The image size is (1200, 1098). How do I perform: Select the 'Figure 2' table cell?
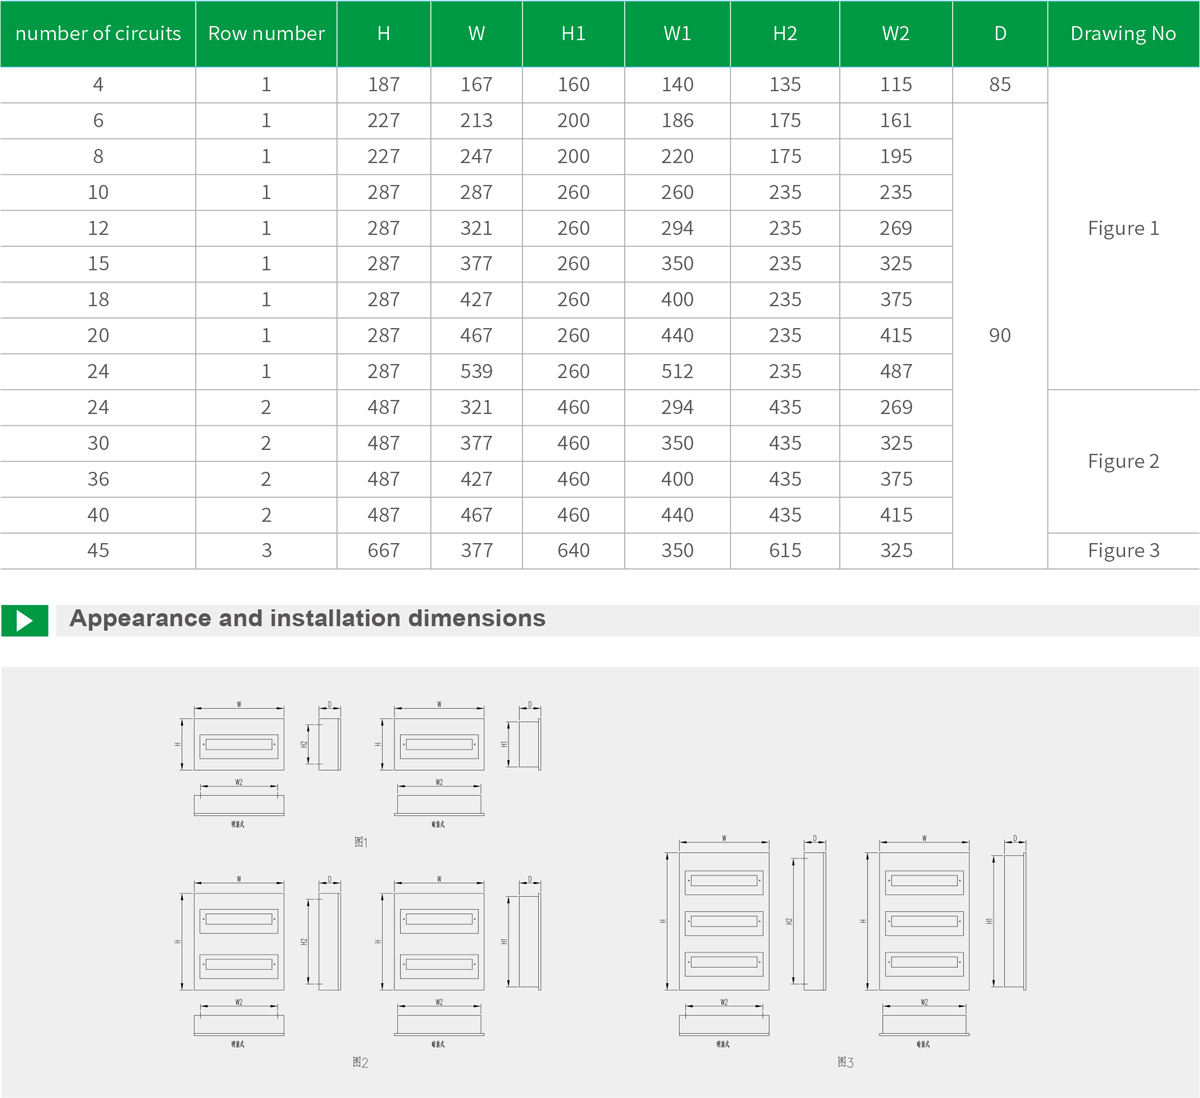(1123, 461)
